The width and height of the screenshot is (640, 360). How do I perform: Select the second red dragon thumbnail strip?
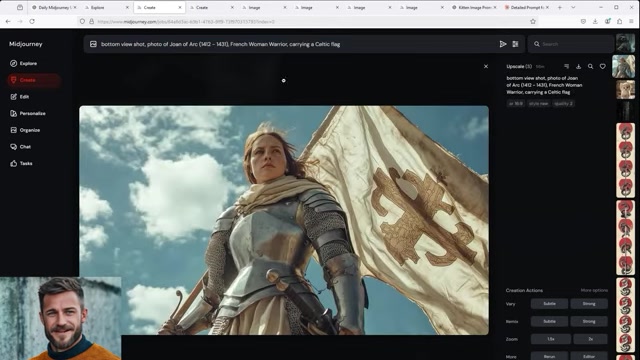625,238
